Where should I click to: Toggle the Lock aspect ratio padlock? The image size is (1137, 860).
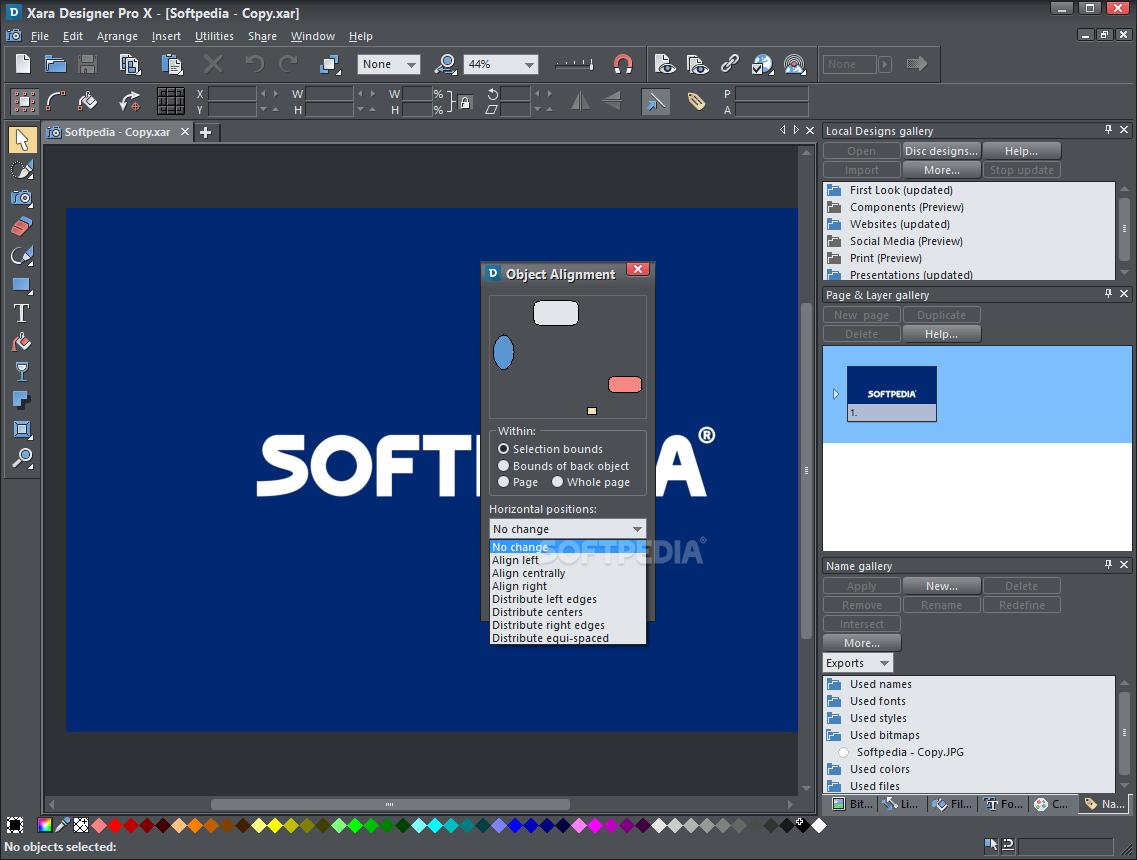click(465, 102)
